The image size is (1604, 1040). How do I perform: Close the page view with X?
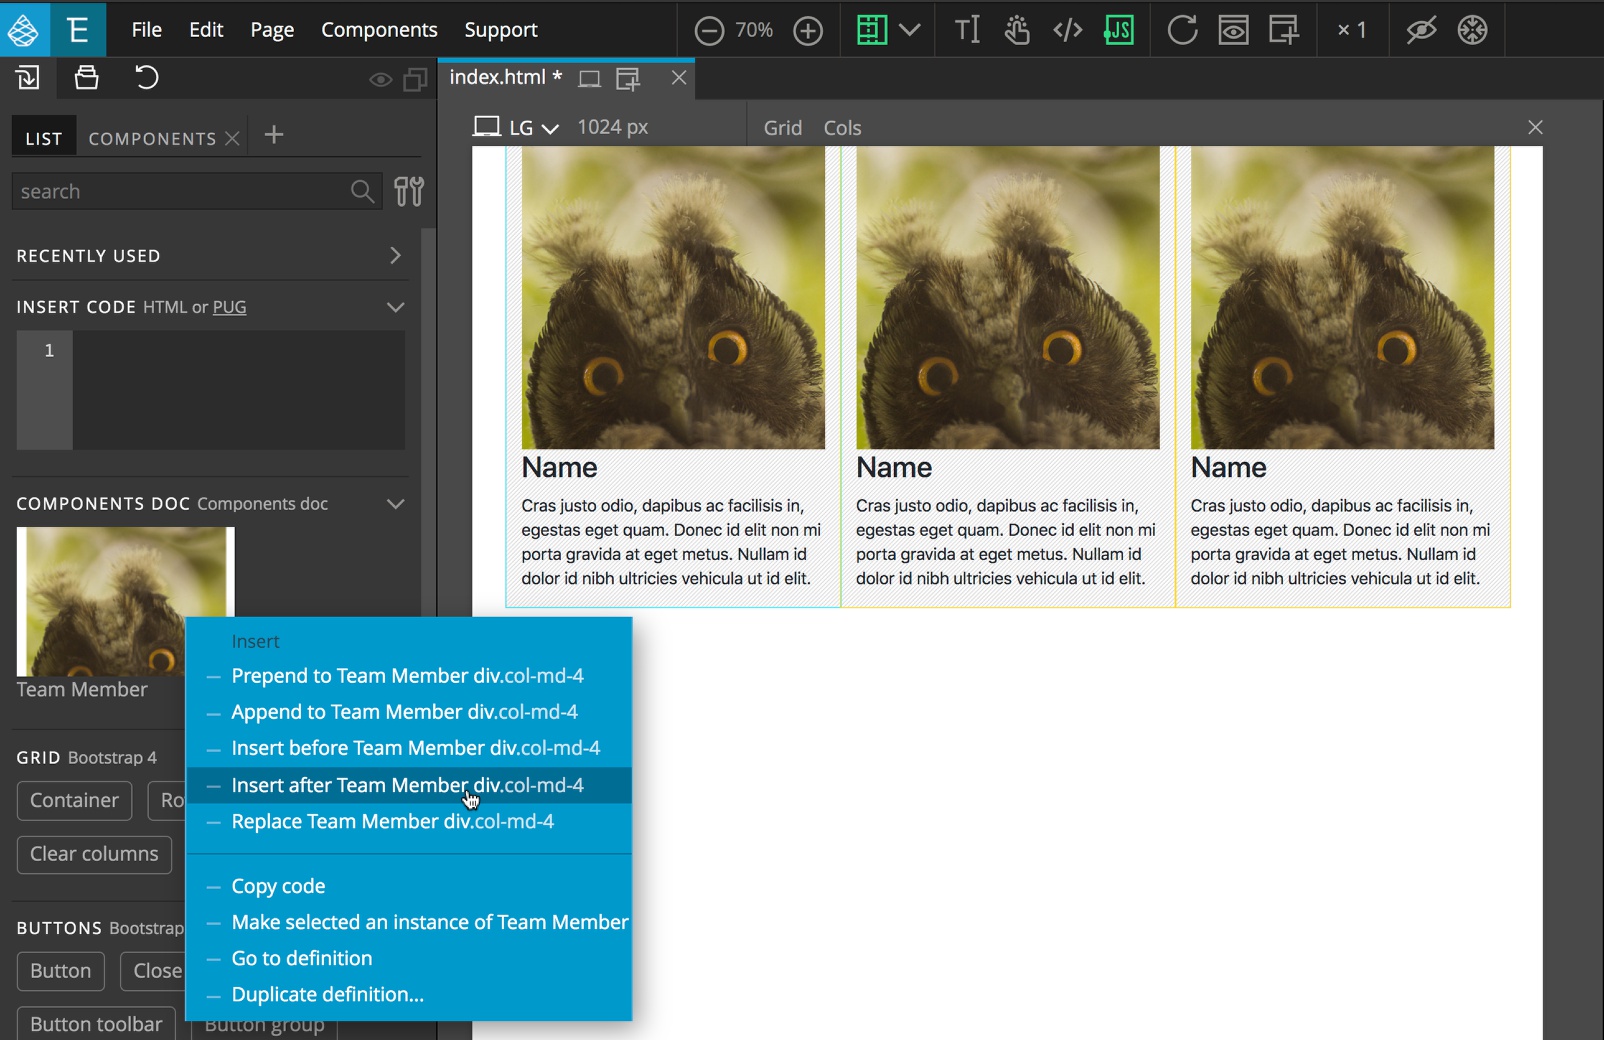click(1536, 127)
